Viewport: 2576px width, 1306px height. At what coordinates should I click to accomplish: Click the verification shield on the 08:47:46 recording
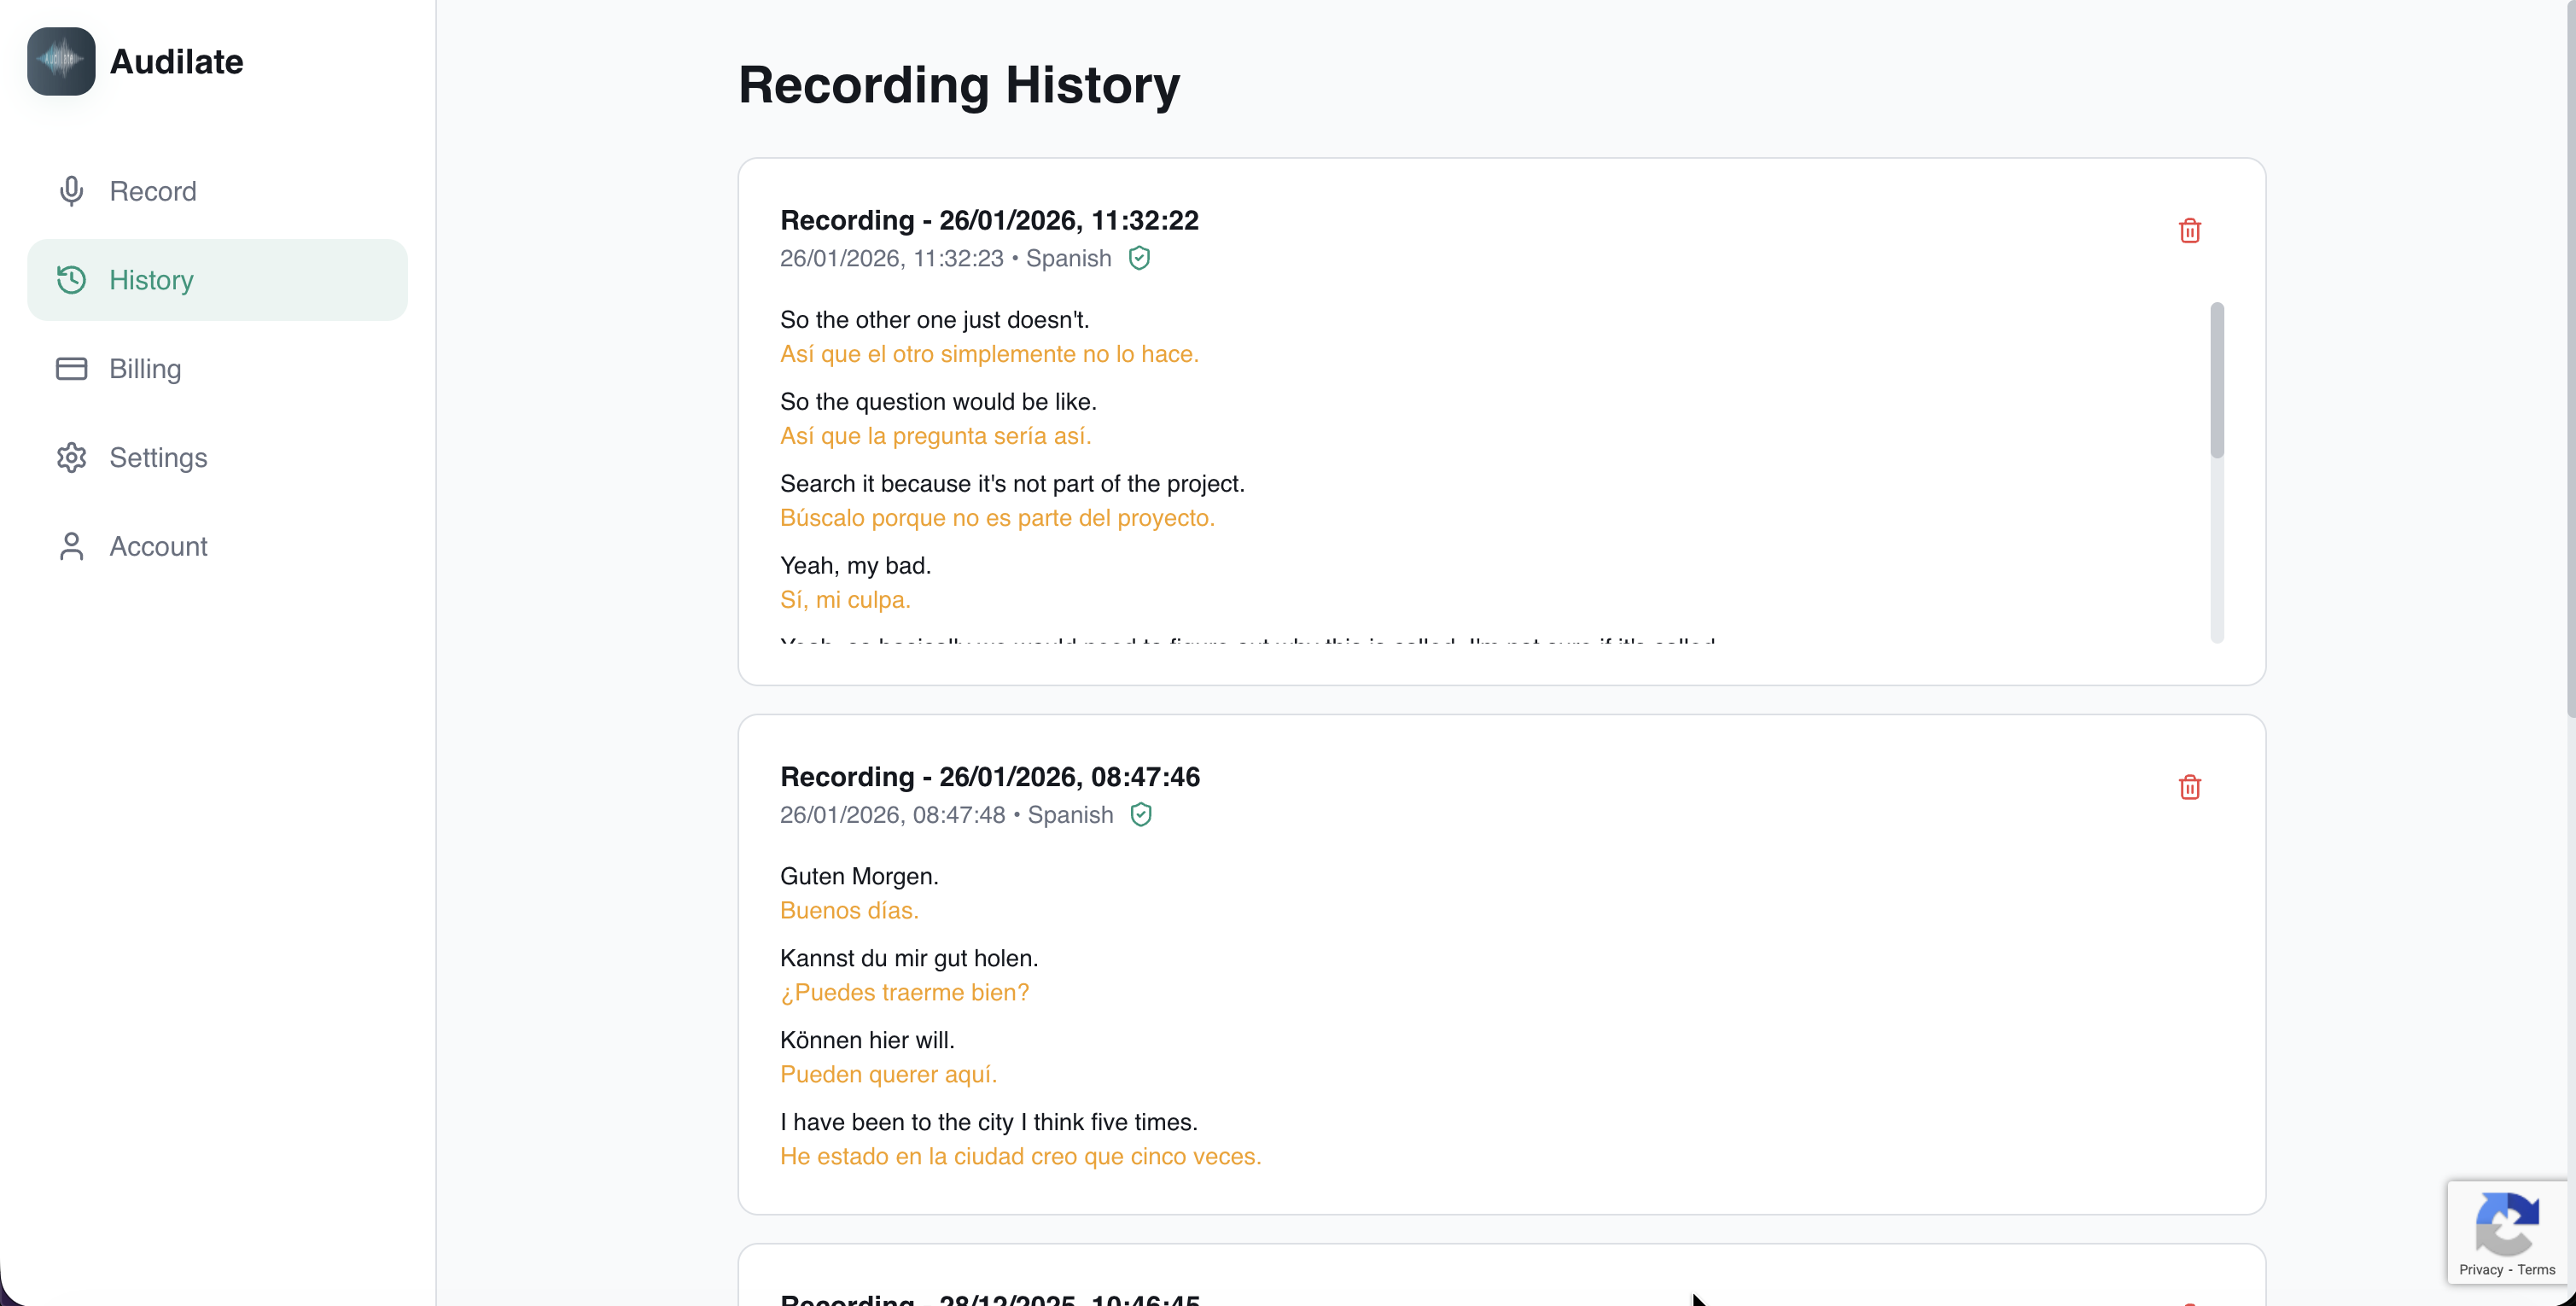[1141, 814]
